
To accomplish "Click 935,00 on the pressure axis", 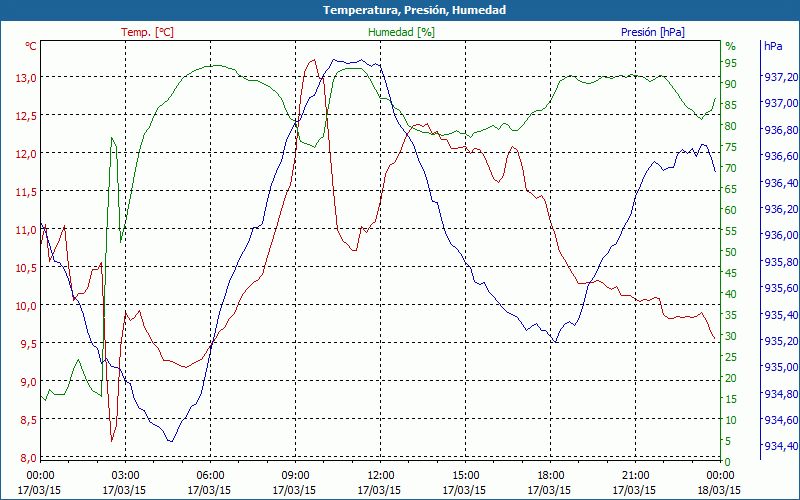I will (781, 367).
